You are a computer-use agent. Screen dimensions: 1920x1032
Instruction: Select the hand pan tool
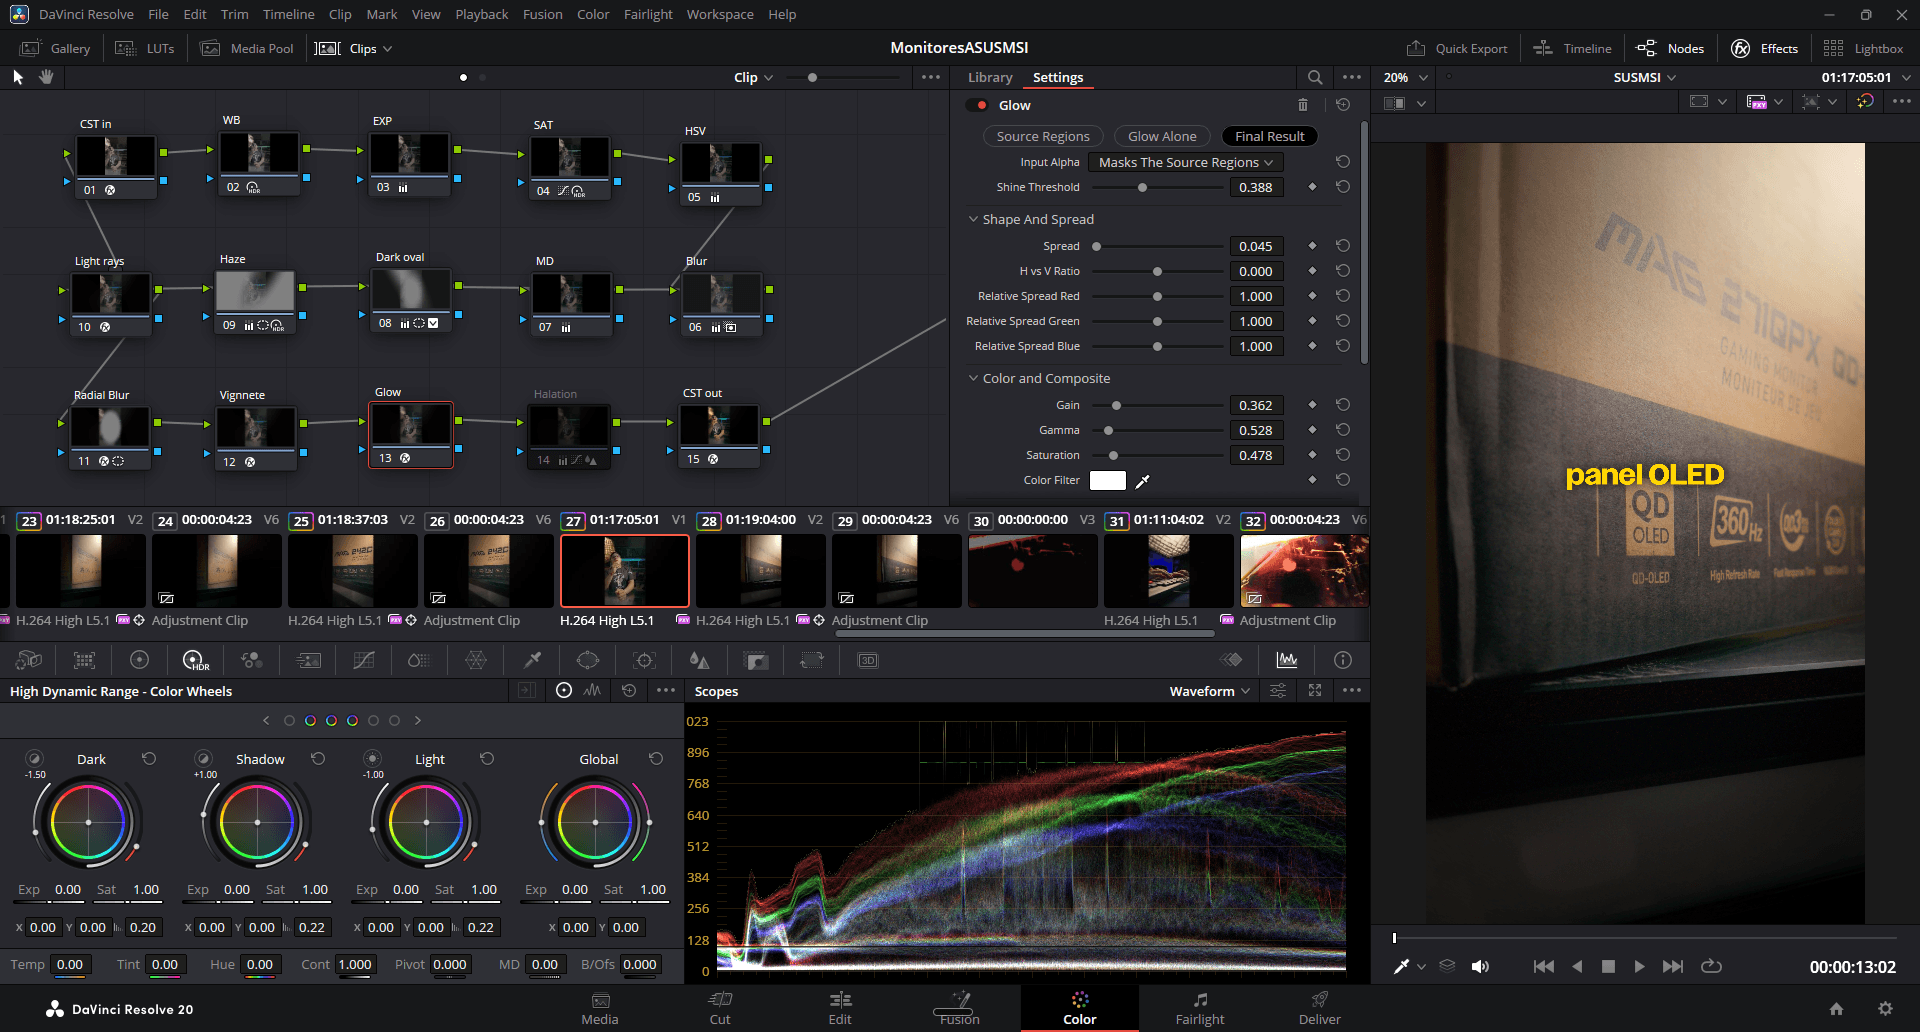click(46, 77)
